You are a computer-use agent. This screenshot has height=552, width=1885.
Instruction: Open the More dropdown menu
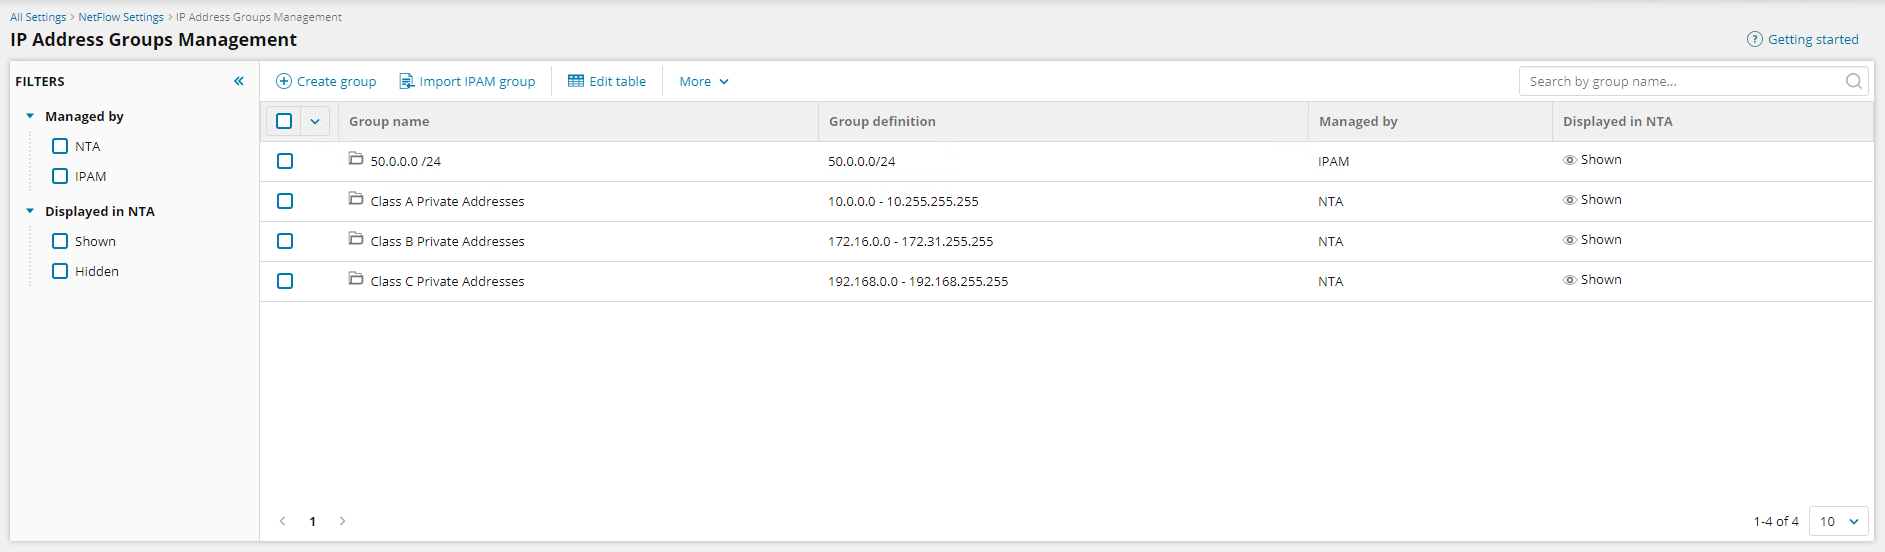(703, 81)
